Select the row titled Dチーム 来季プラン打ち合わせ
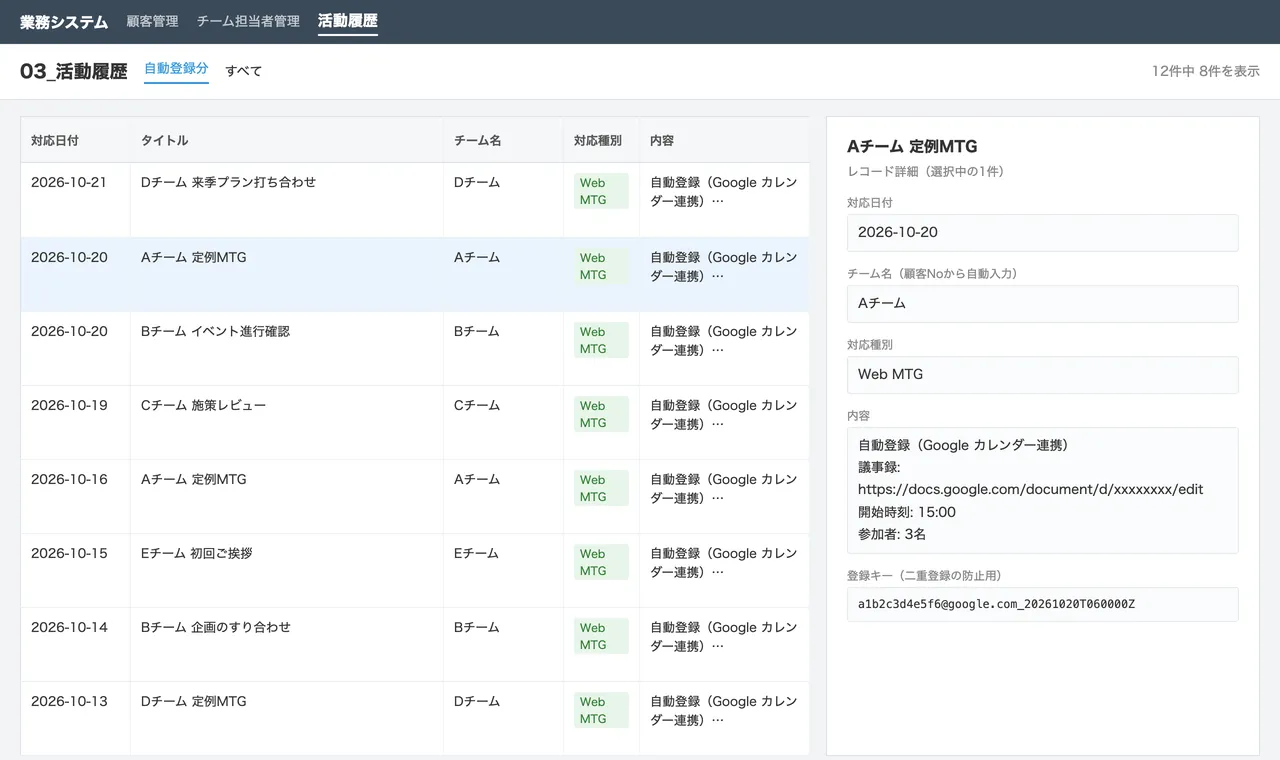The image size is (1280, 760). (x=415, y=200)
